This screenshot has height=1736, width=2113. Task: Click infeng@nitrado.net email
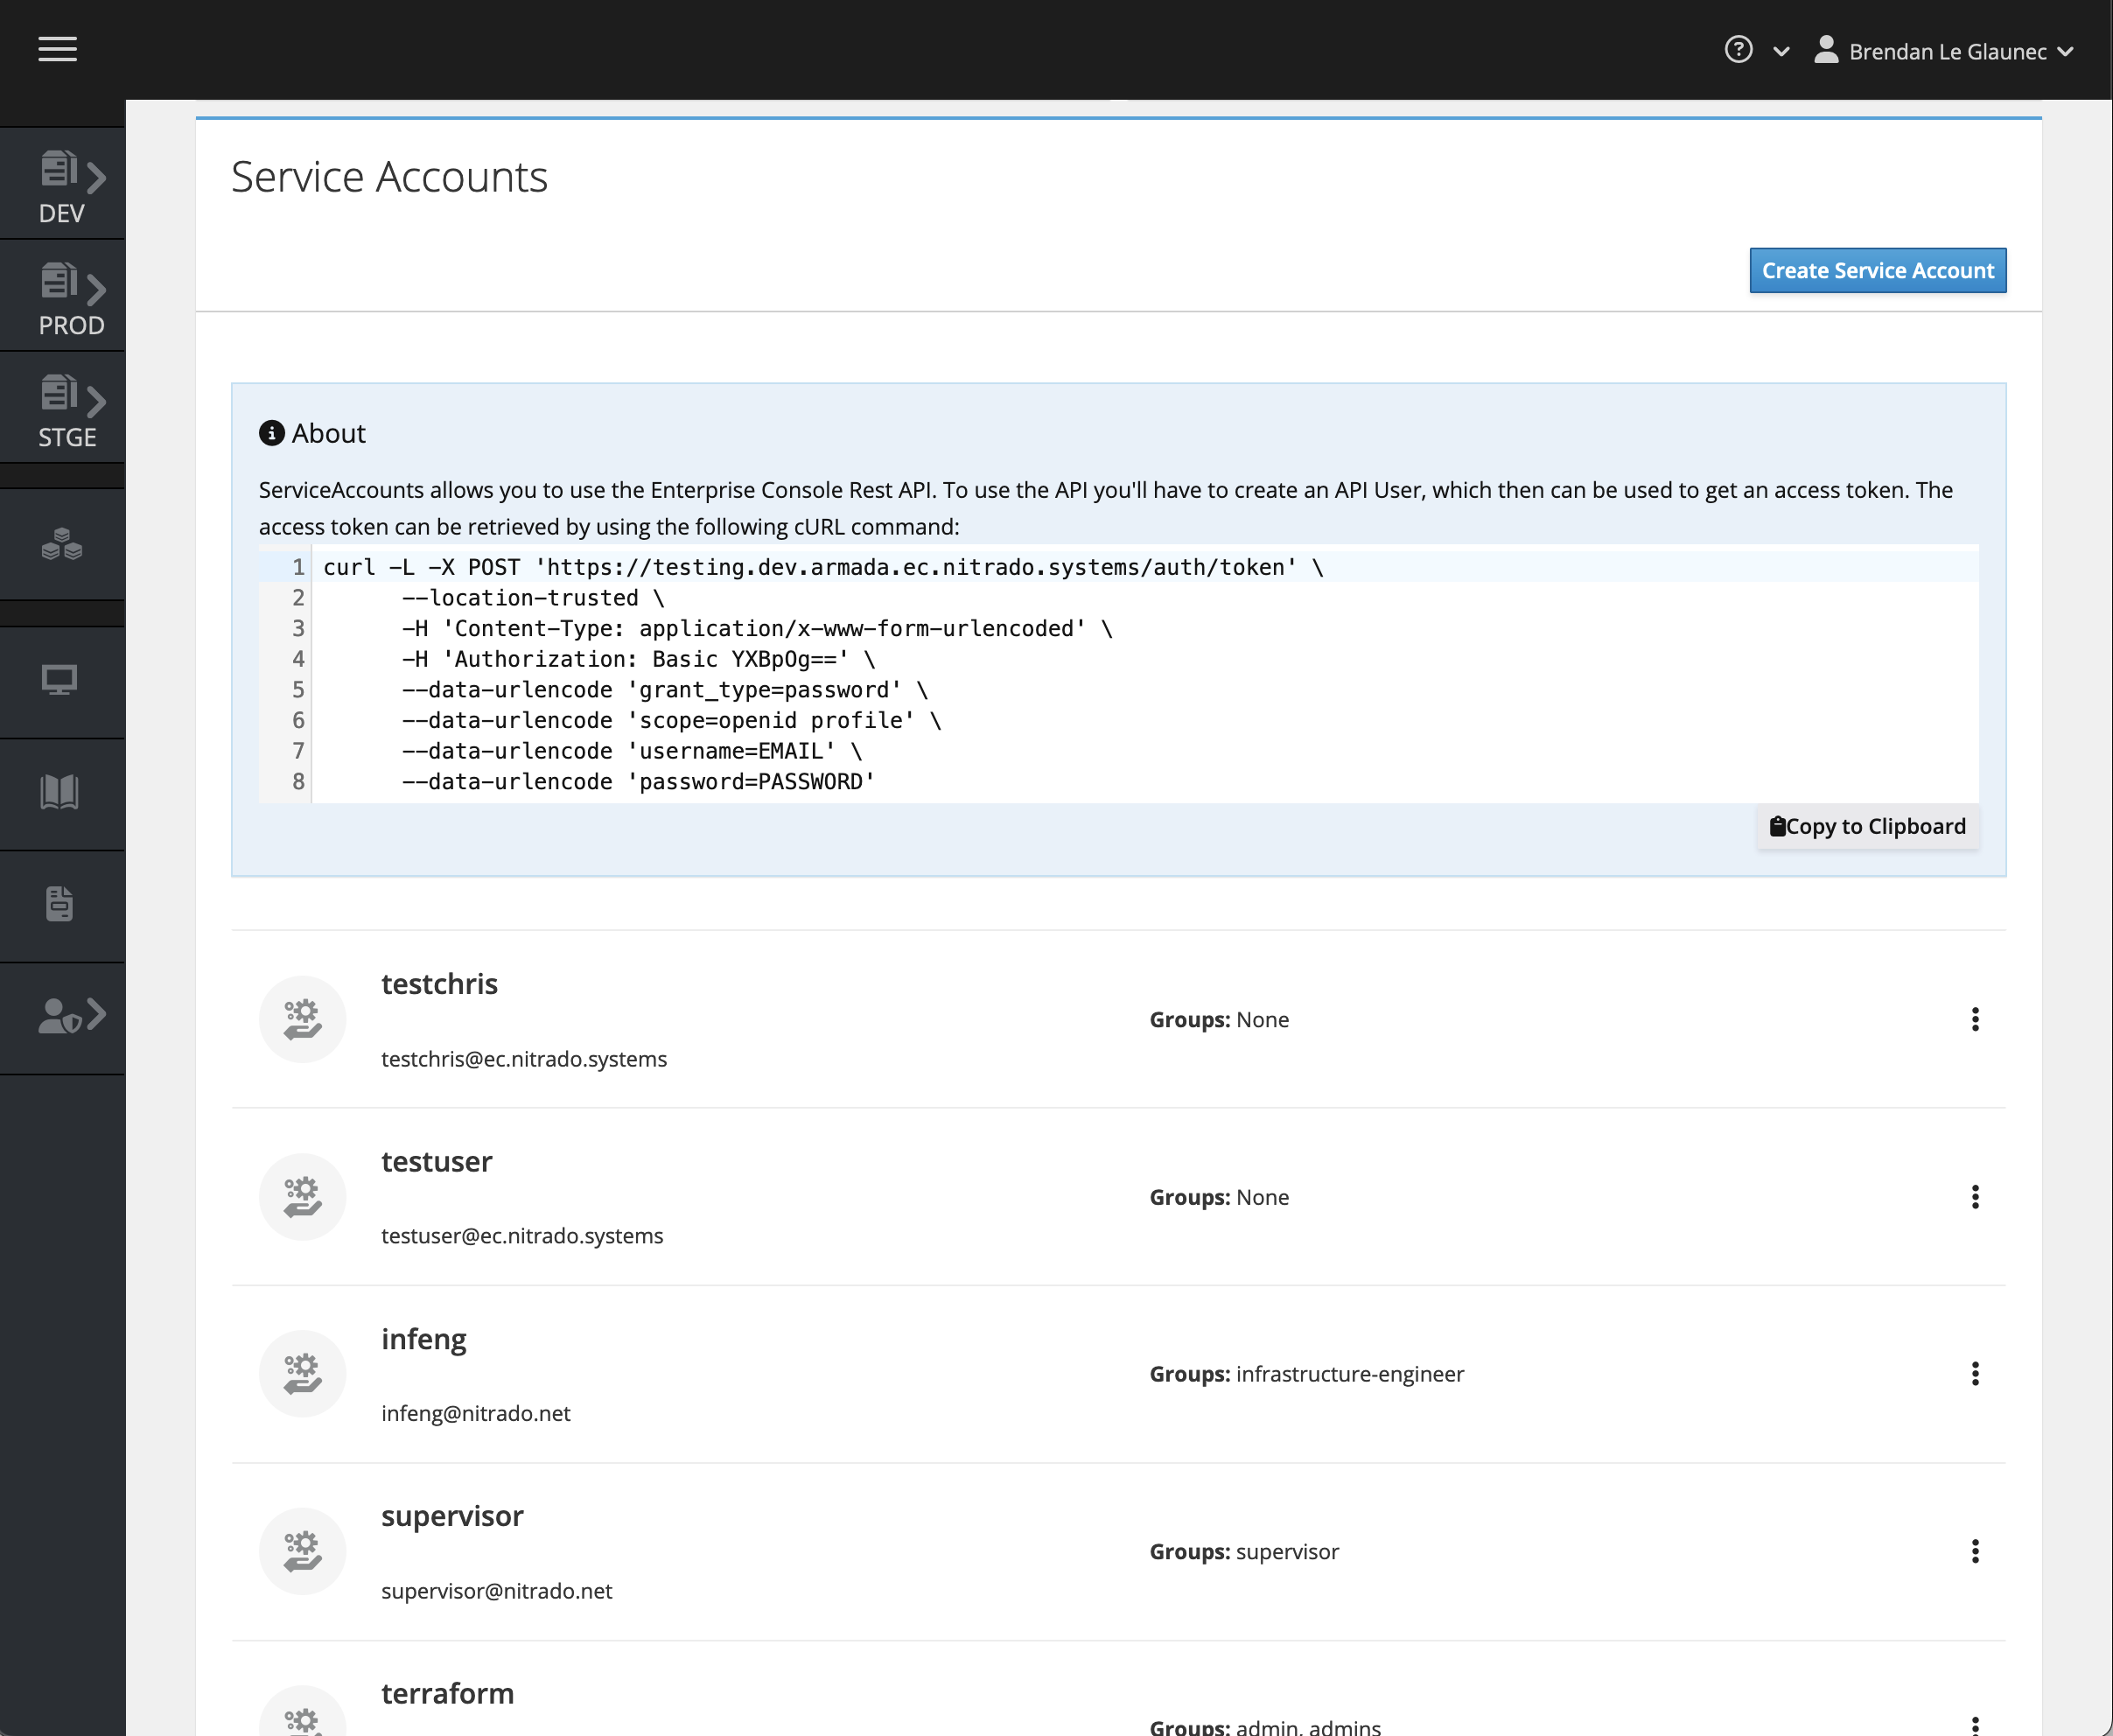[x=476, y=1413]
